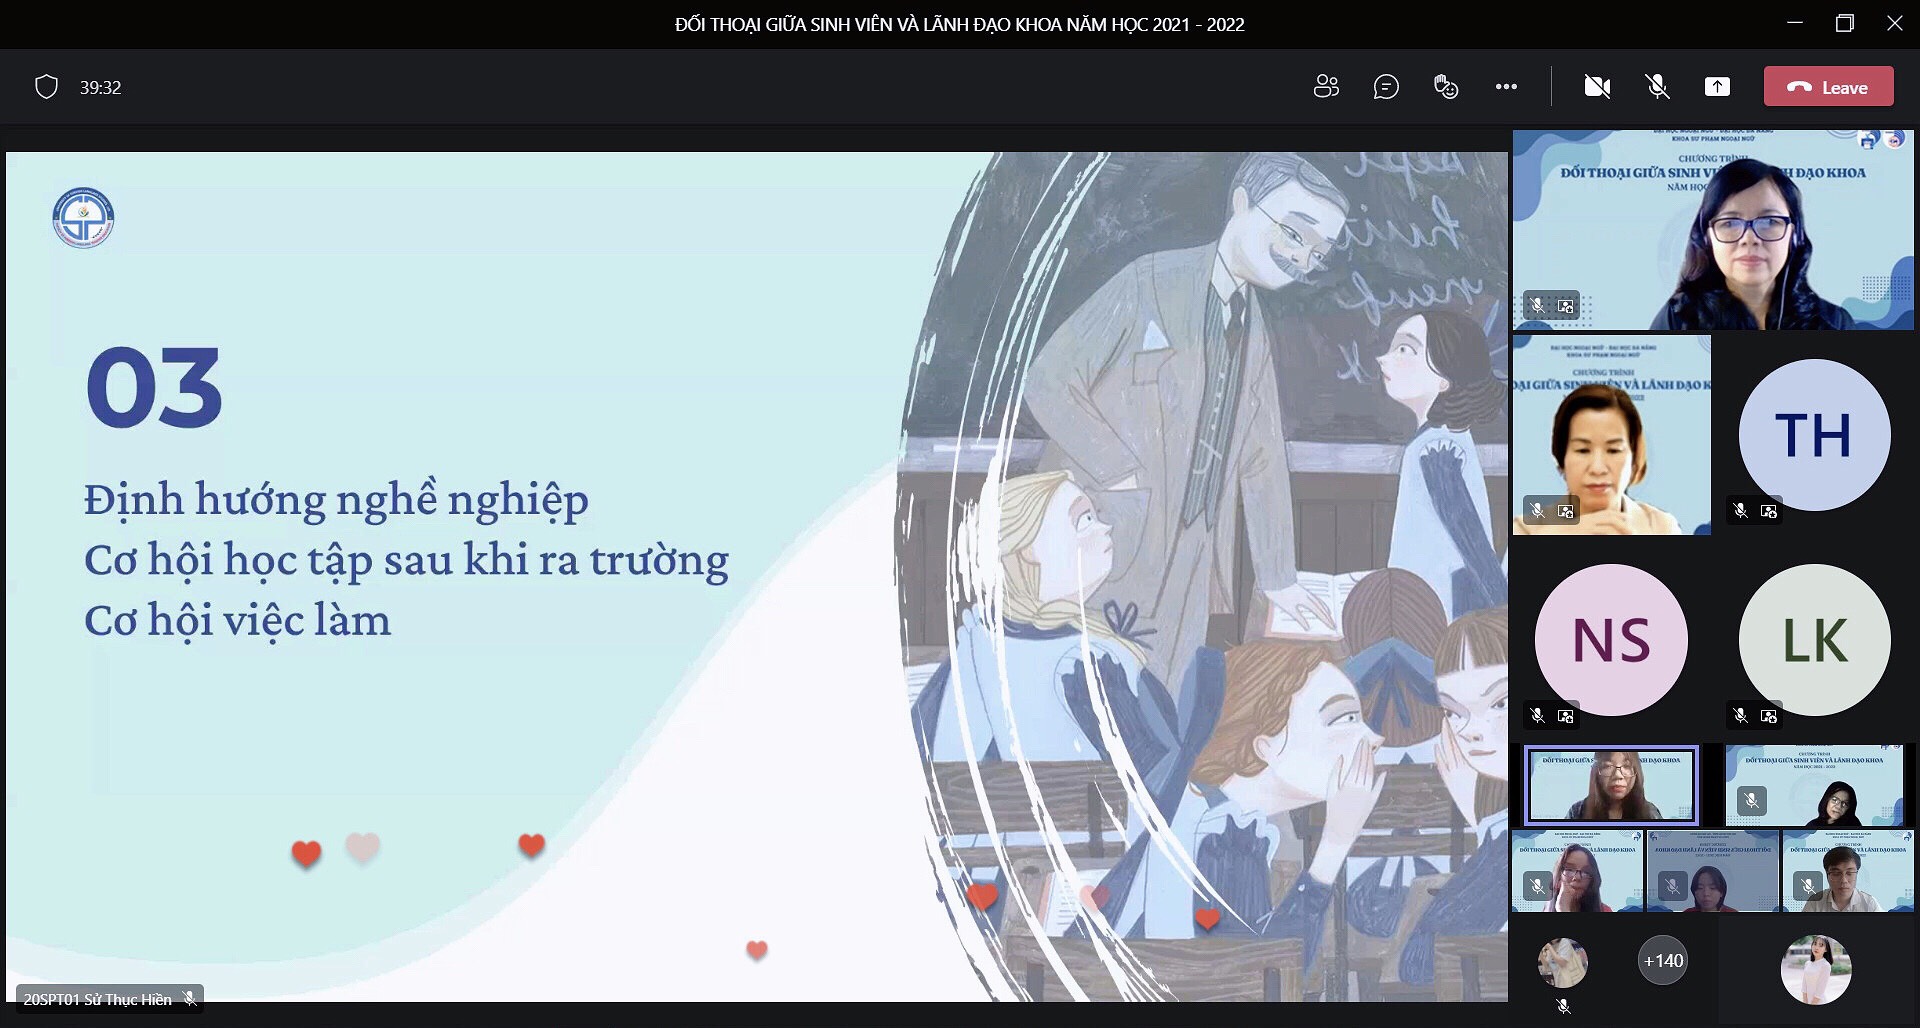1920x1028 pixels.
Task: Click slide text Cơ hội học tập sau khi ra trường
Action: pyautogui.click(x=406, y=561)
